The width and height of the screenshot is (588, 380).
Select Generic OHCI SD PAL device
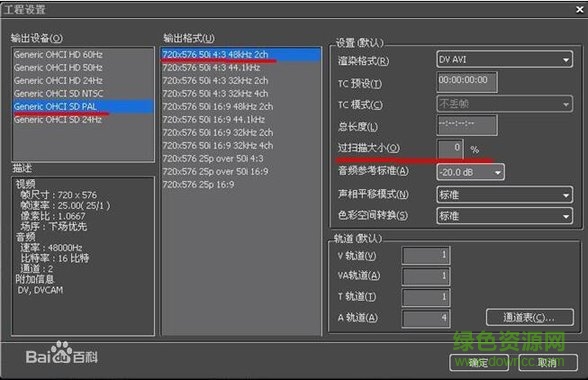point(83,107)
